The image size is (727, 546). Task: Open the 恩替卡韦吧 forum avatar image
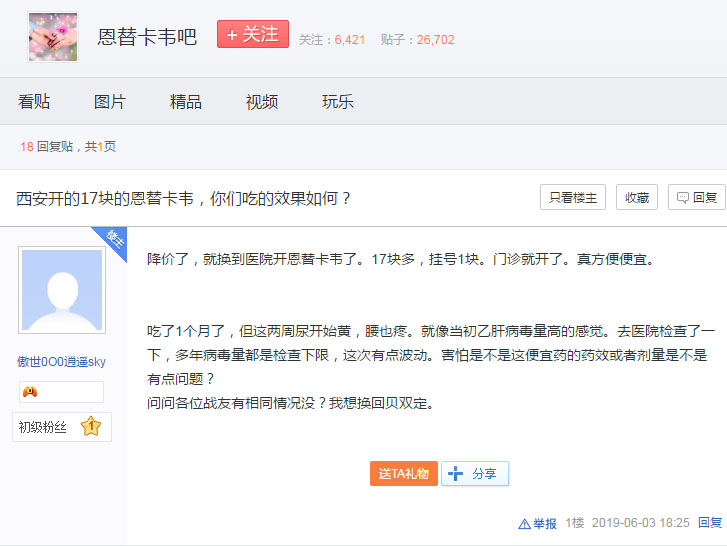pos(53,37)
